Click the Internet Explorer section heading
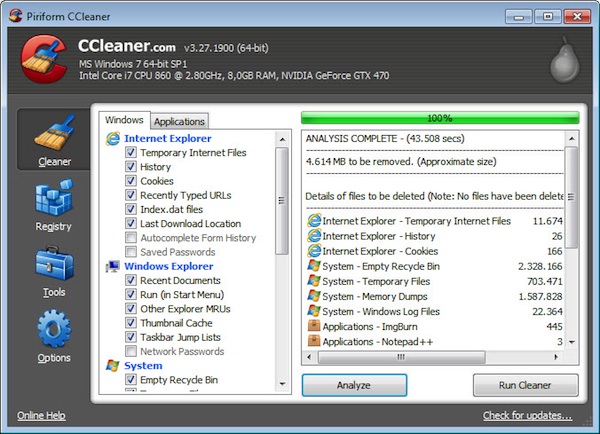The height and width of the screenshot is (434, 600). coord(168,139)
